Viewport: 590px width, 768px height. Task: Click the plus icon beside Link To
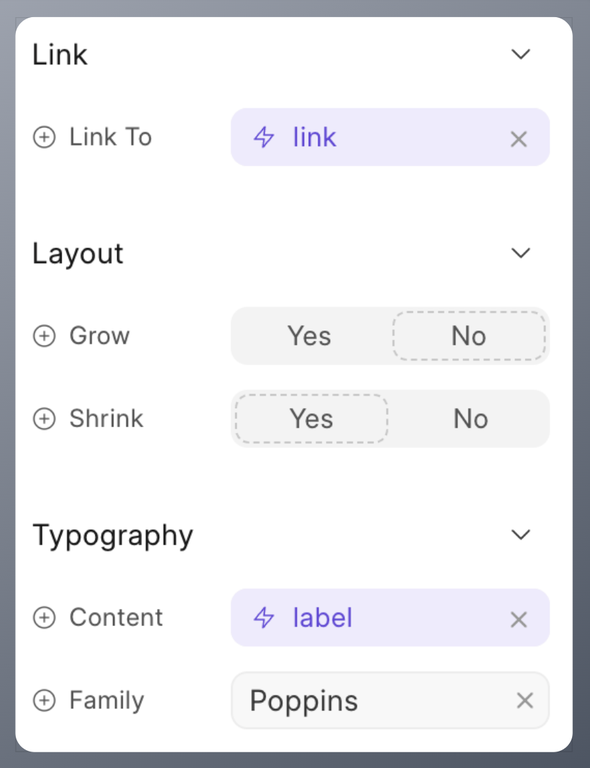[44, 137]
